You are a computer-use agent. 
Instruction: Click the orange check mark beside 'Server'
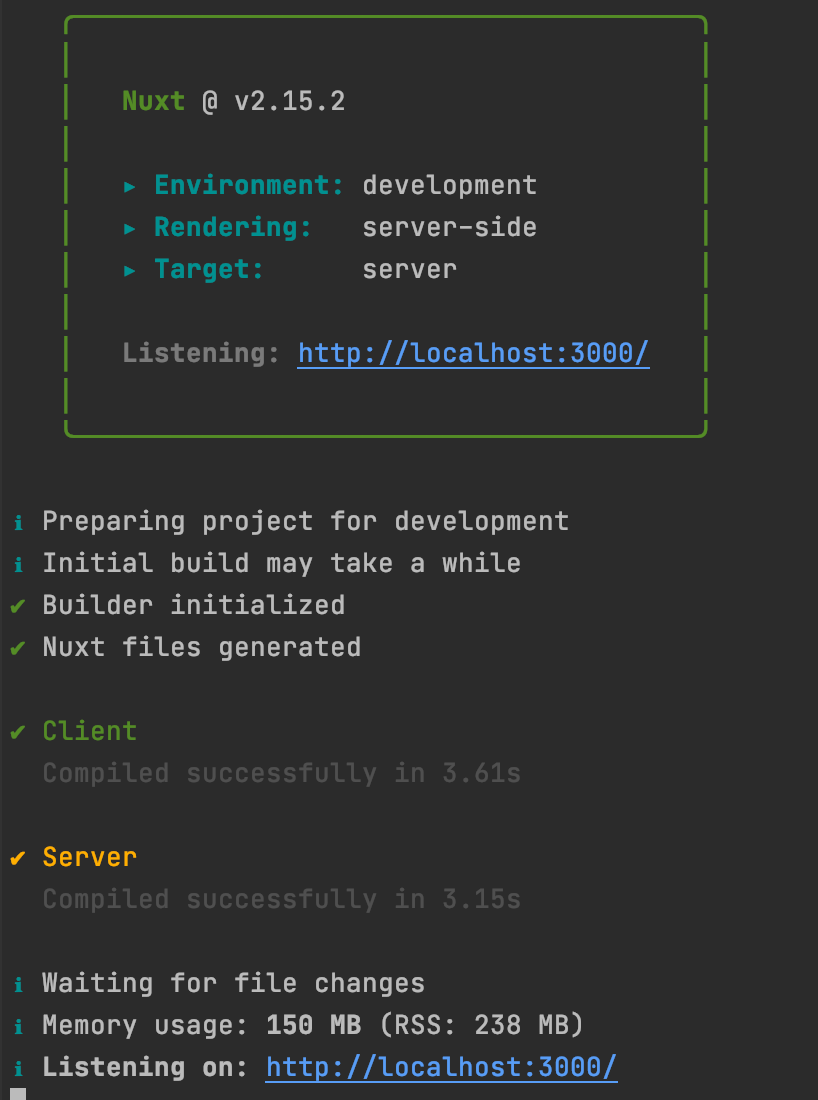(18, 857)
